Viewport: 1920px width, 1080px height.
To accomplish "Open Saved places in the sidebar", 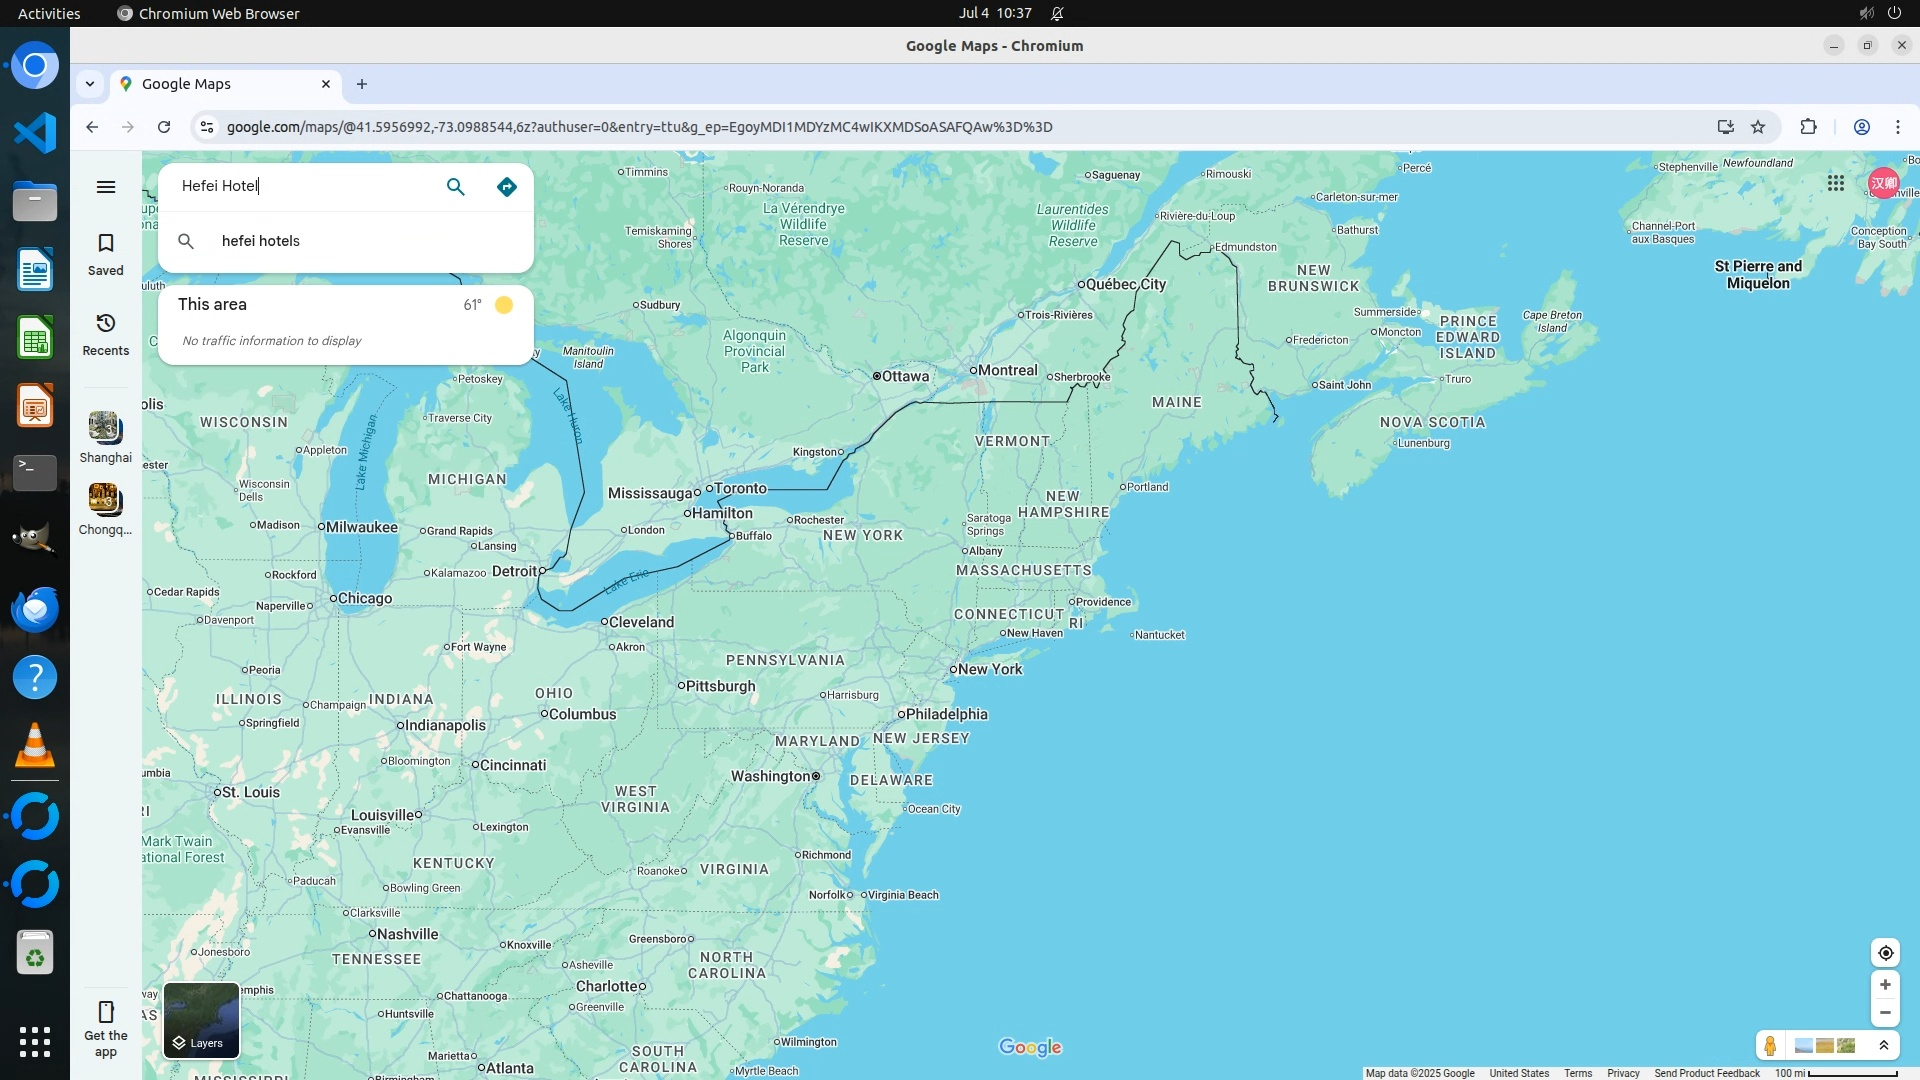I will pyautogui.click(x=105, y=254).
